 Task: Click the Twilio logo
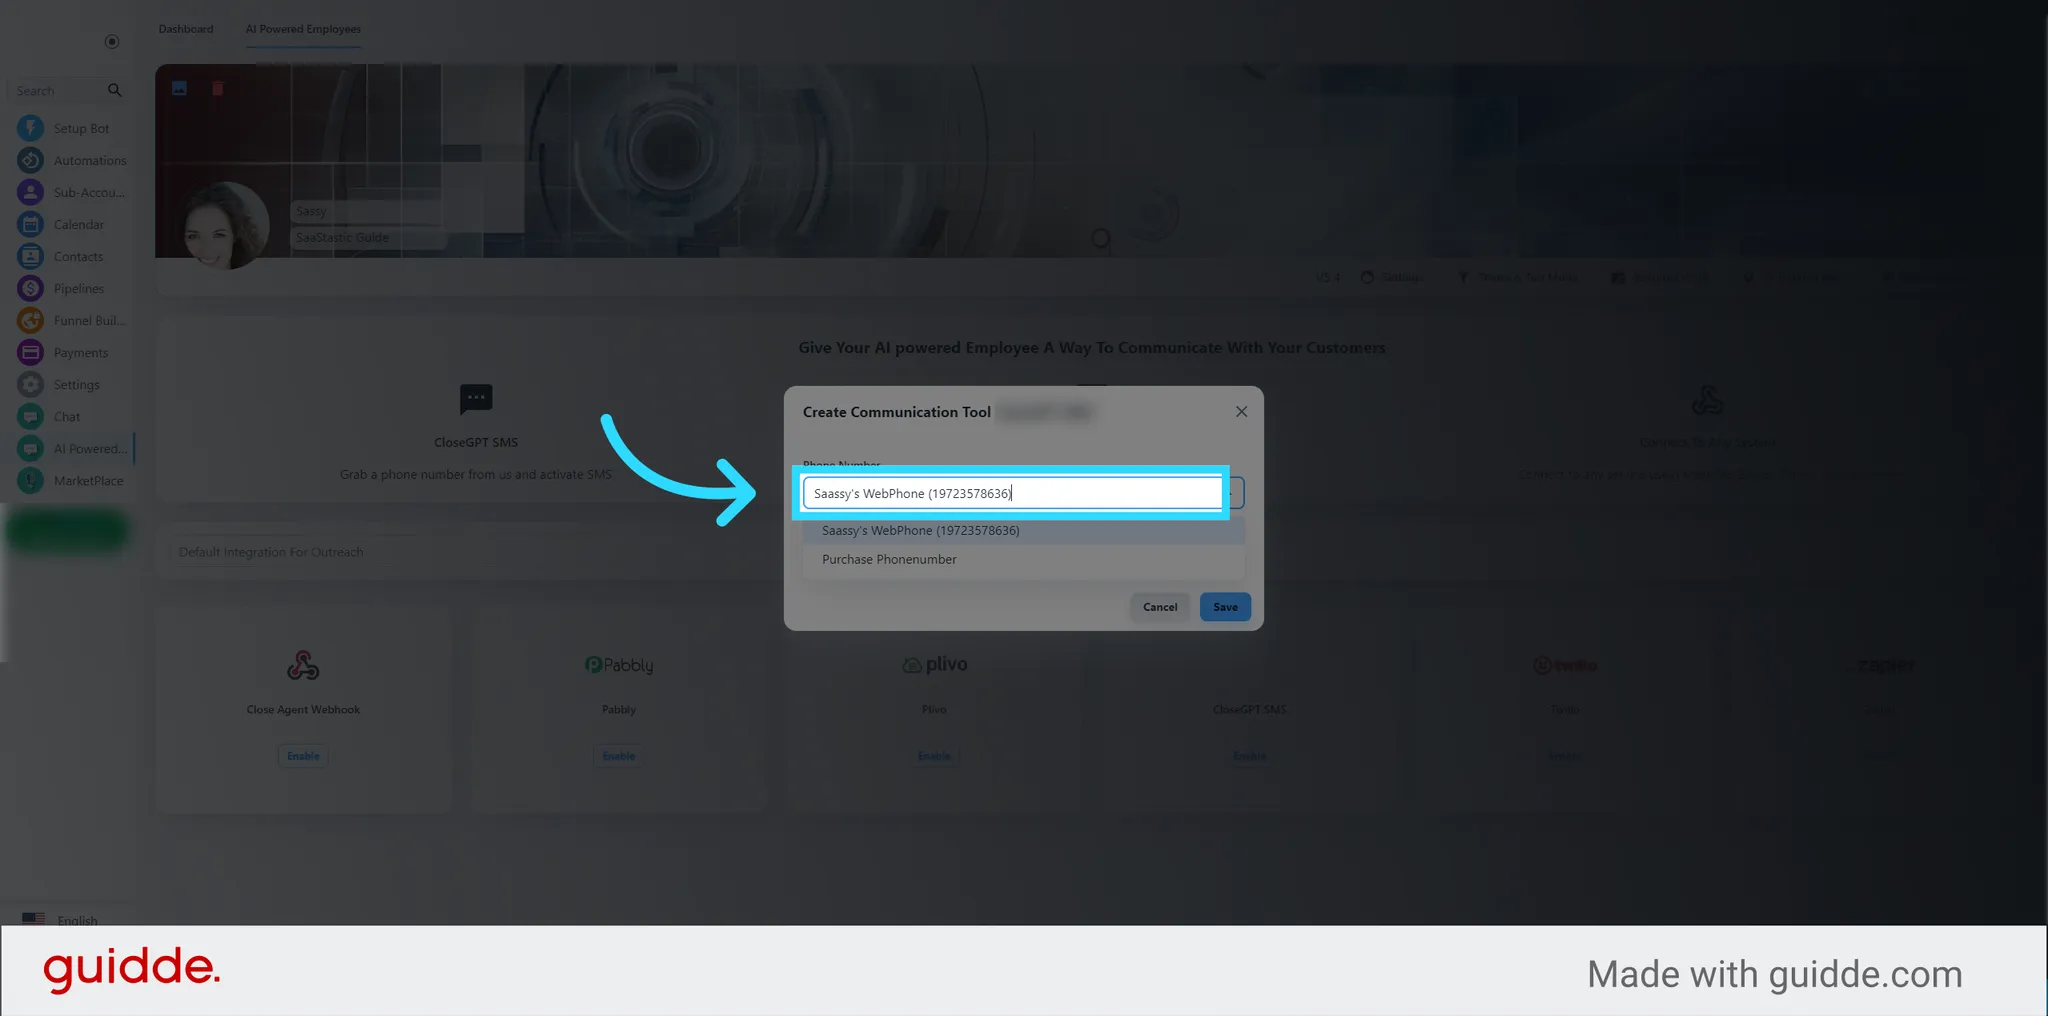1565,665
